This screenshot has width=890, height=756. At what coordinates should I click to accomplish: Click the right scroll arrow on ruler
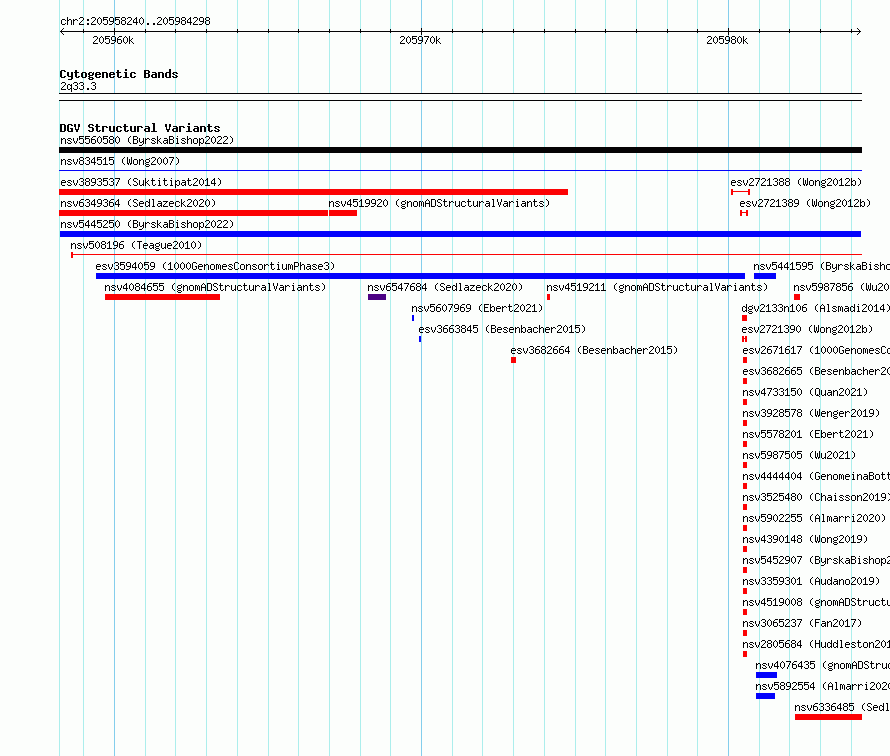(x=858, y=32)
